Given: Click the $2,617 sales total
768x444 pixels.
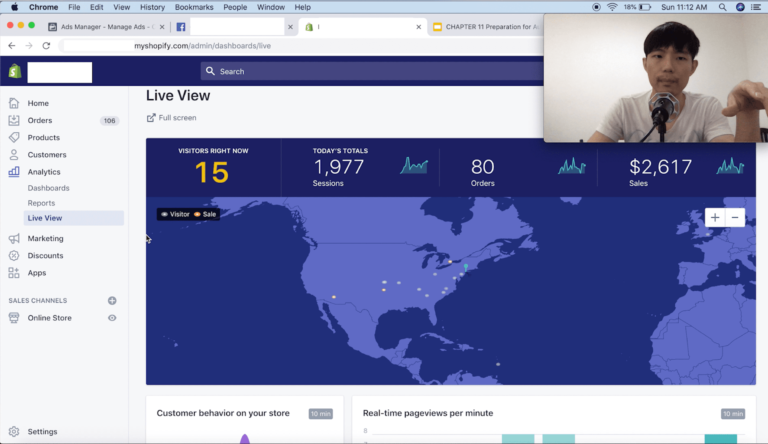Looking at the screenshot, I should pyautogui.click(x=660, y=167).
